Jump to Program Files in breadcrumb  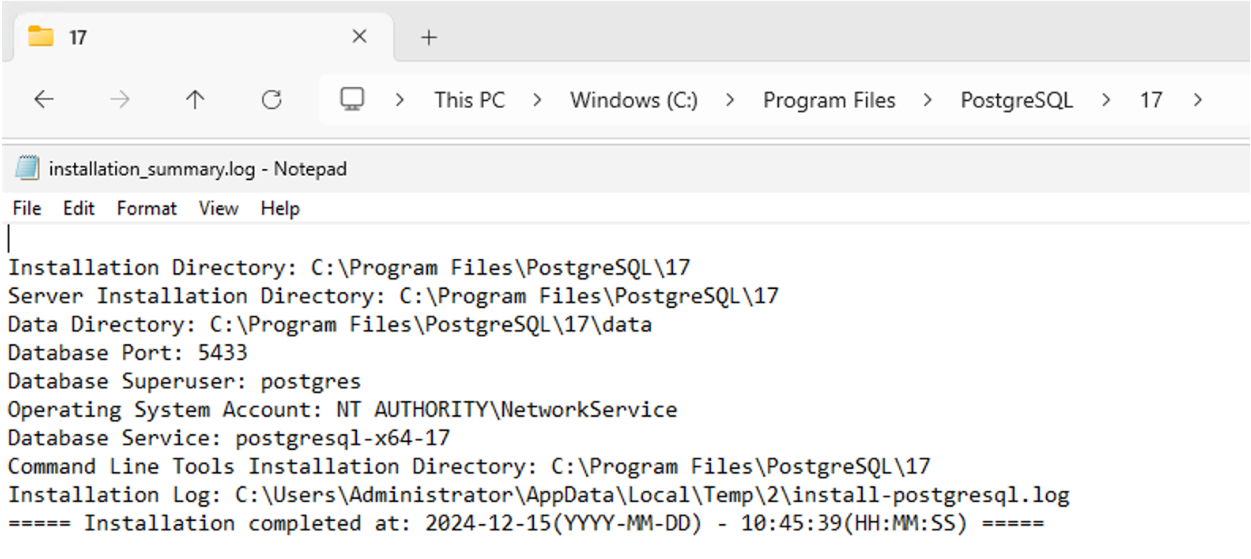[x=829, y=100]
